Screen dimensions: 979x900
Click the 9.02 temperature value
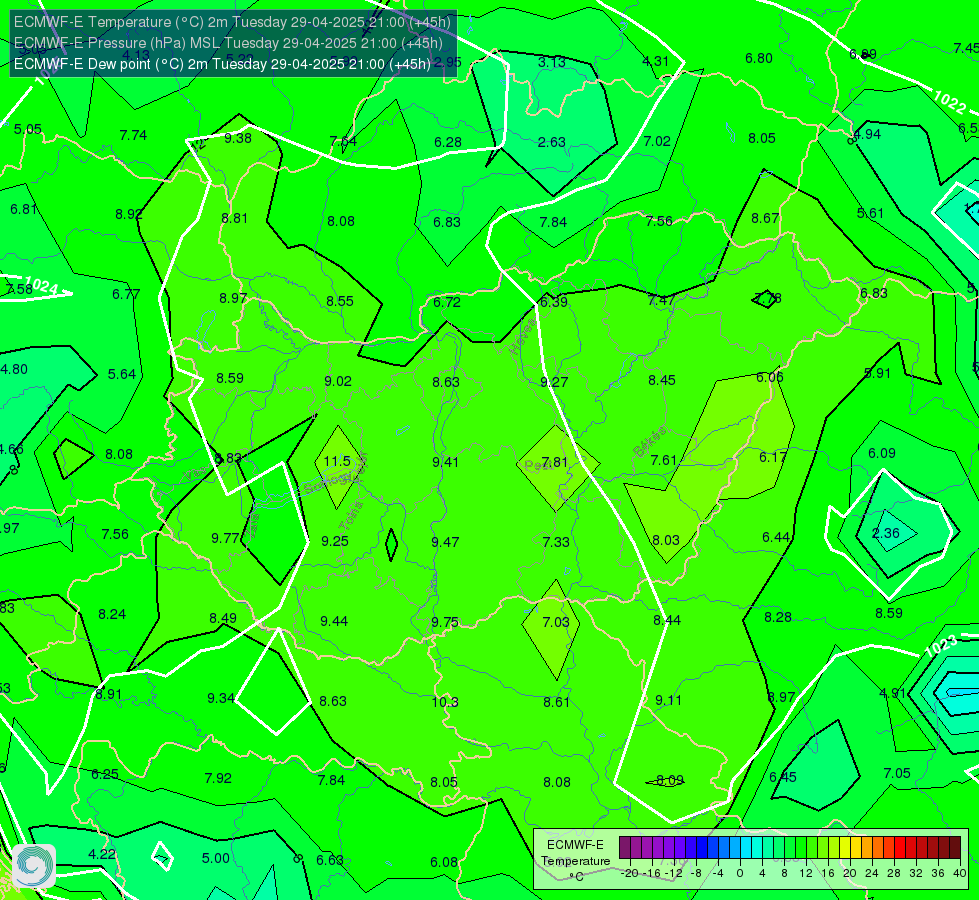(338, 381)
